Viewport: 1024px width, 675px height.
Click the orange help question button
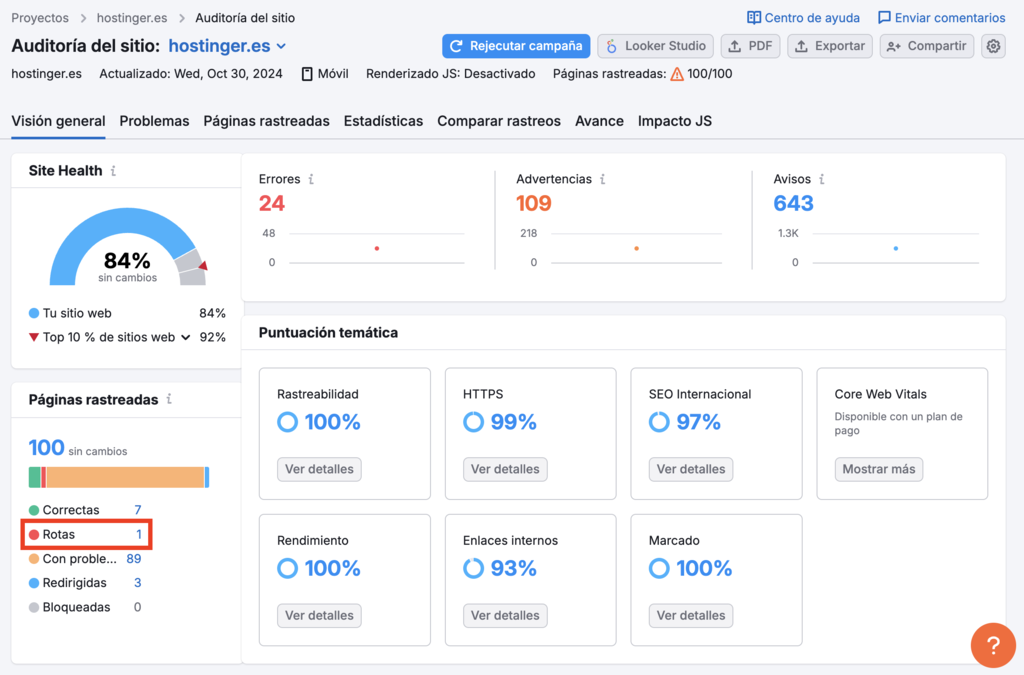coord(993,645)
